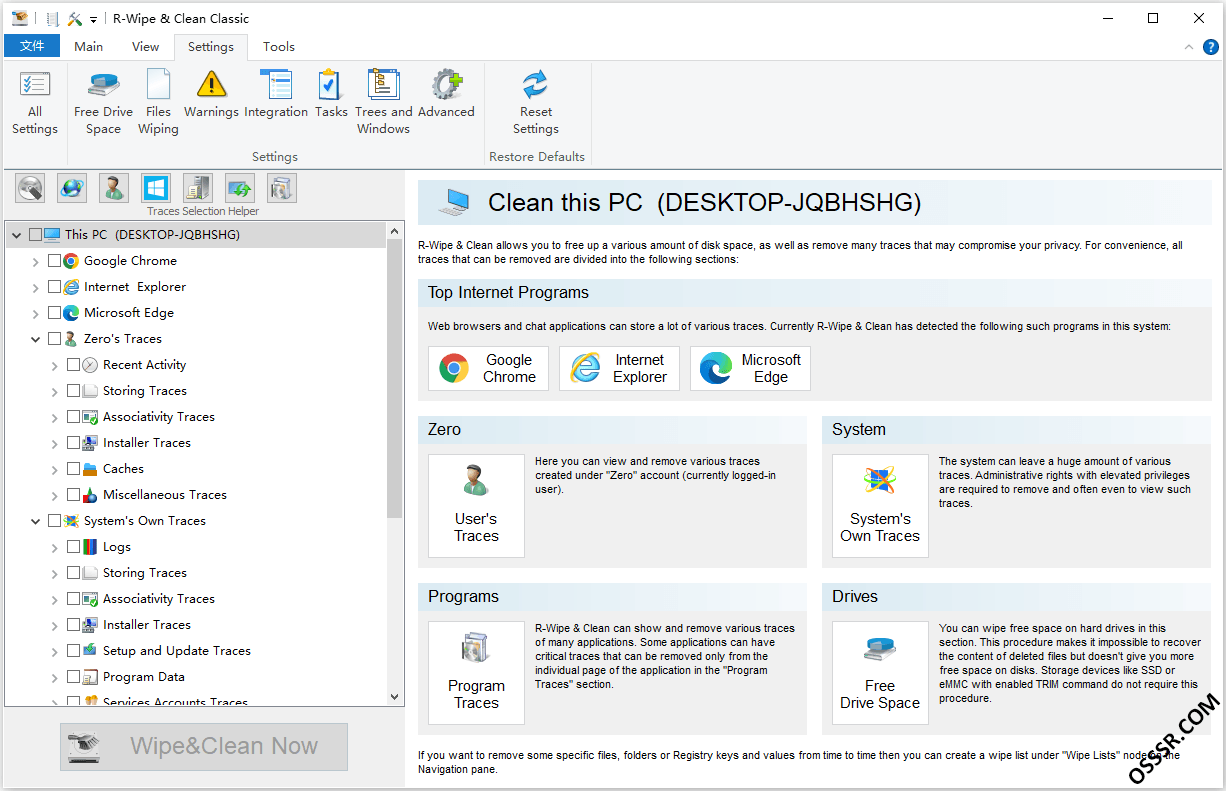
Task: Collapse the ribbon with the up arrow
Action: 1188,47
